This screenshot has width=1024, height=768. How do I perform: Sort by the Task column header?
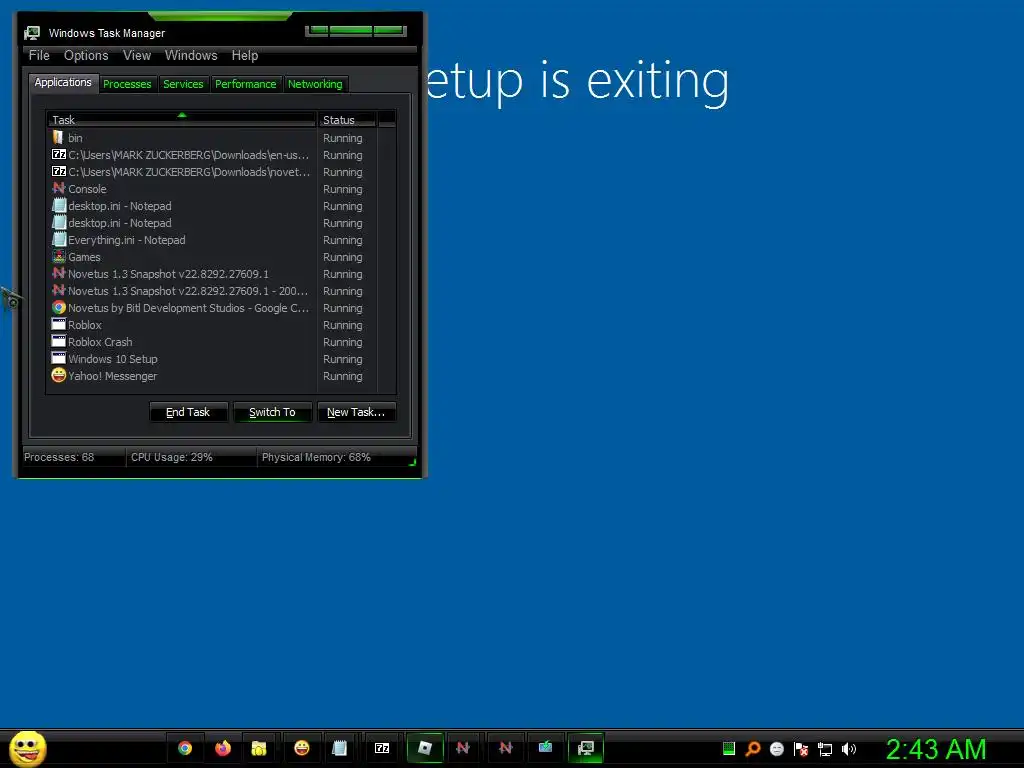(182, 120)
